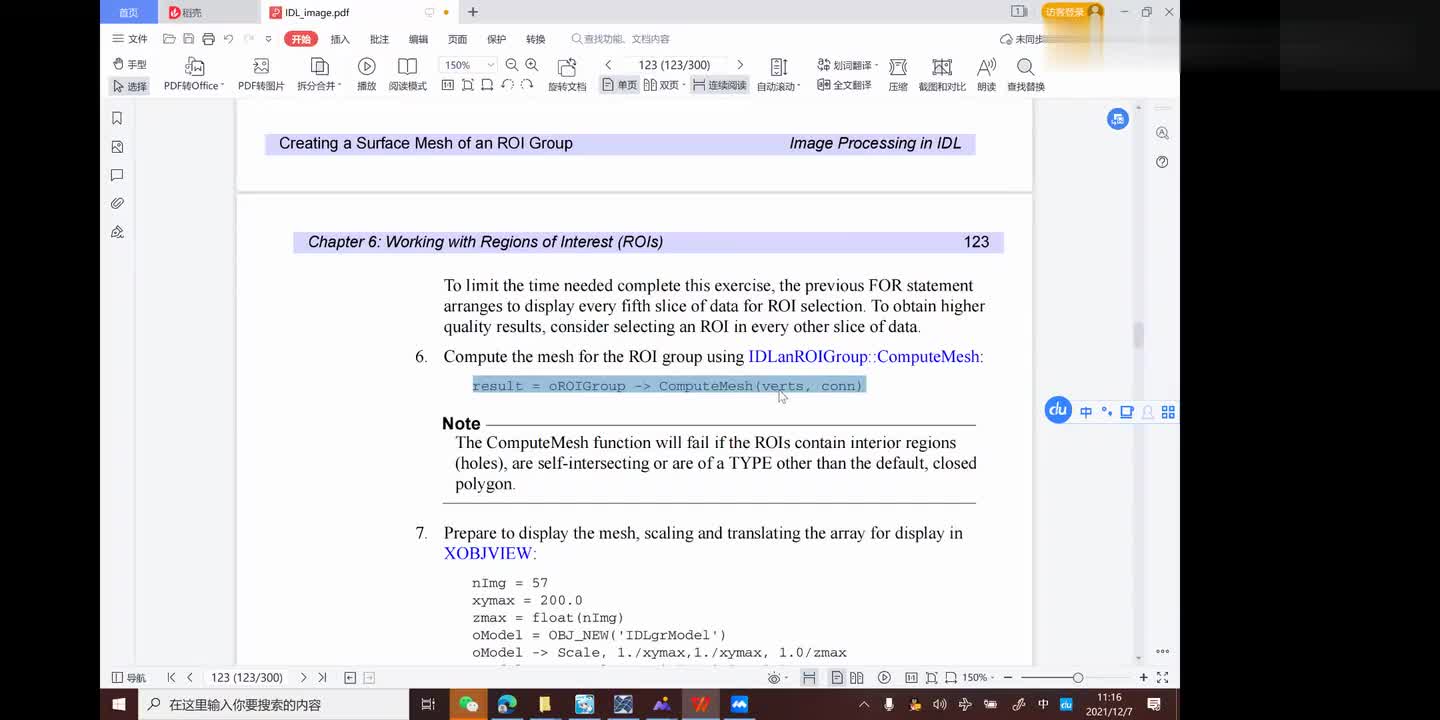Zoom in with the toolbar plus magnifier

[x=532, y=65]
